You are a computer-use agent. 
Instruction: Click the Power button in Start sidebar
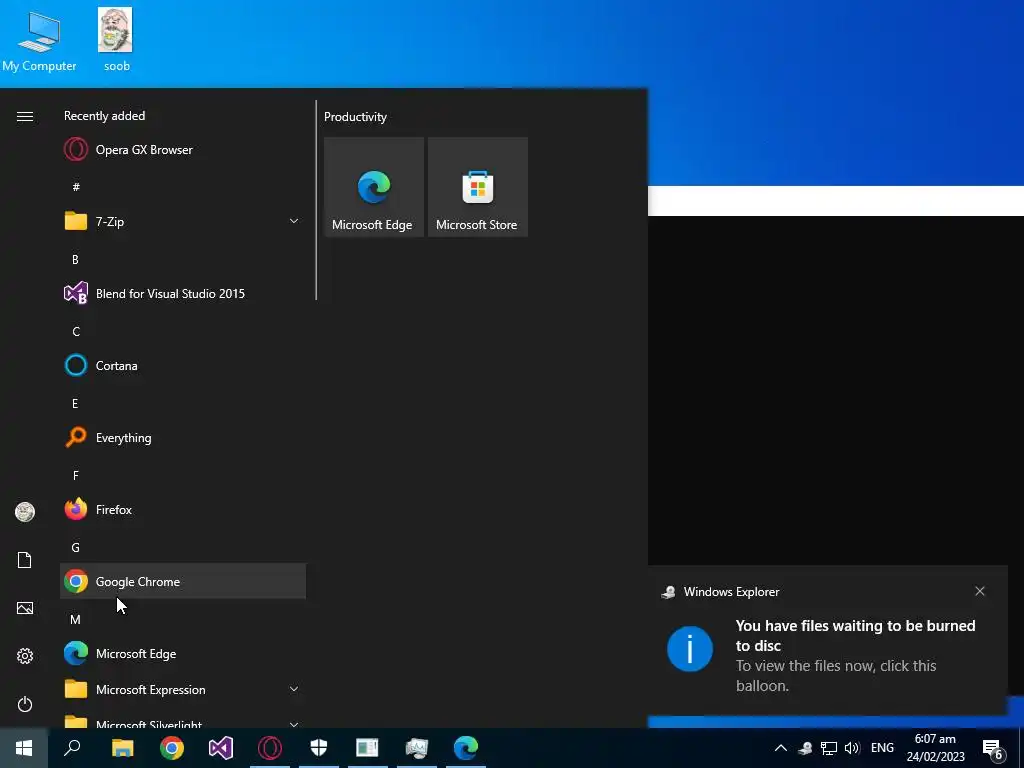pyautogui.click(x=25, y=704)
